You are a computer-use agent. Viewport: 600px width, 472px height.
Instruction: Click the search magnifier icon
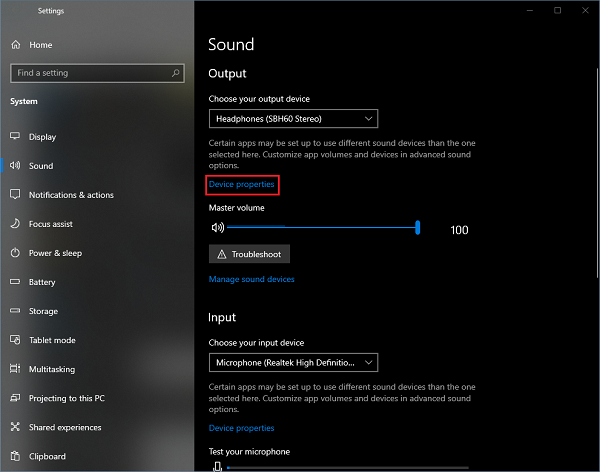pyautogui.click(x=177, y=73)
